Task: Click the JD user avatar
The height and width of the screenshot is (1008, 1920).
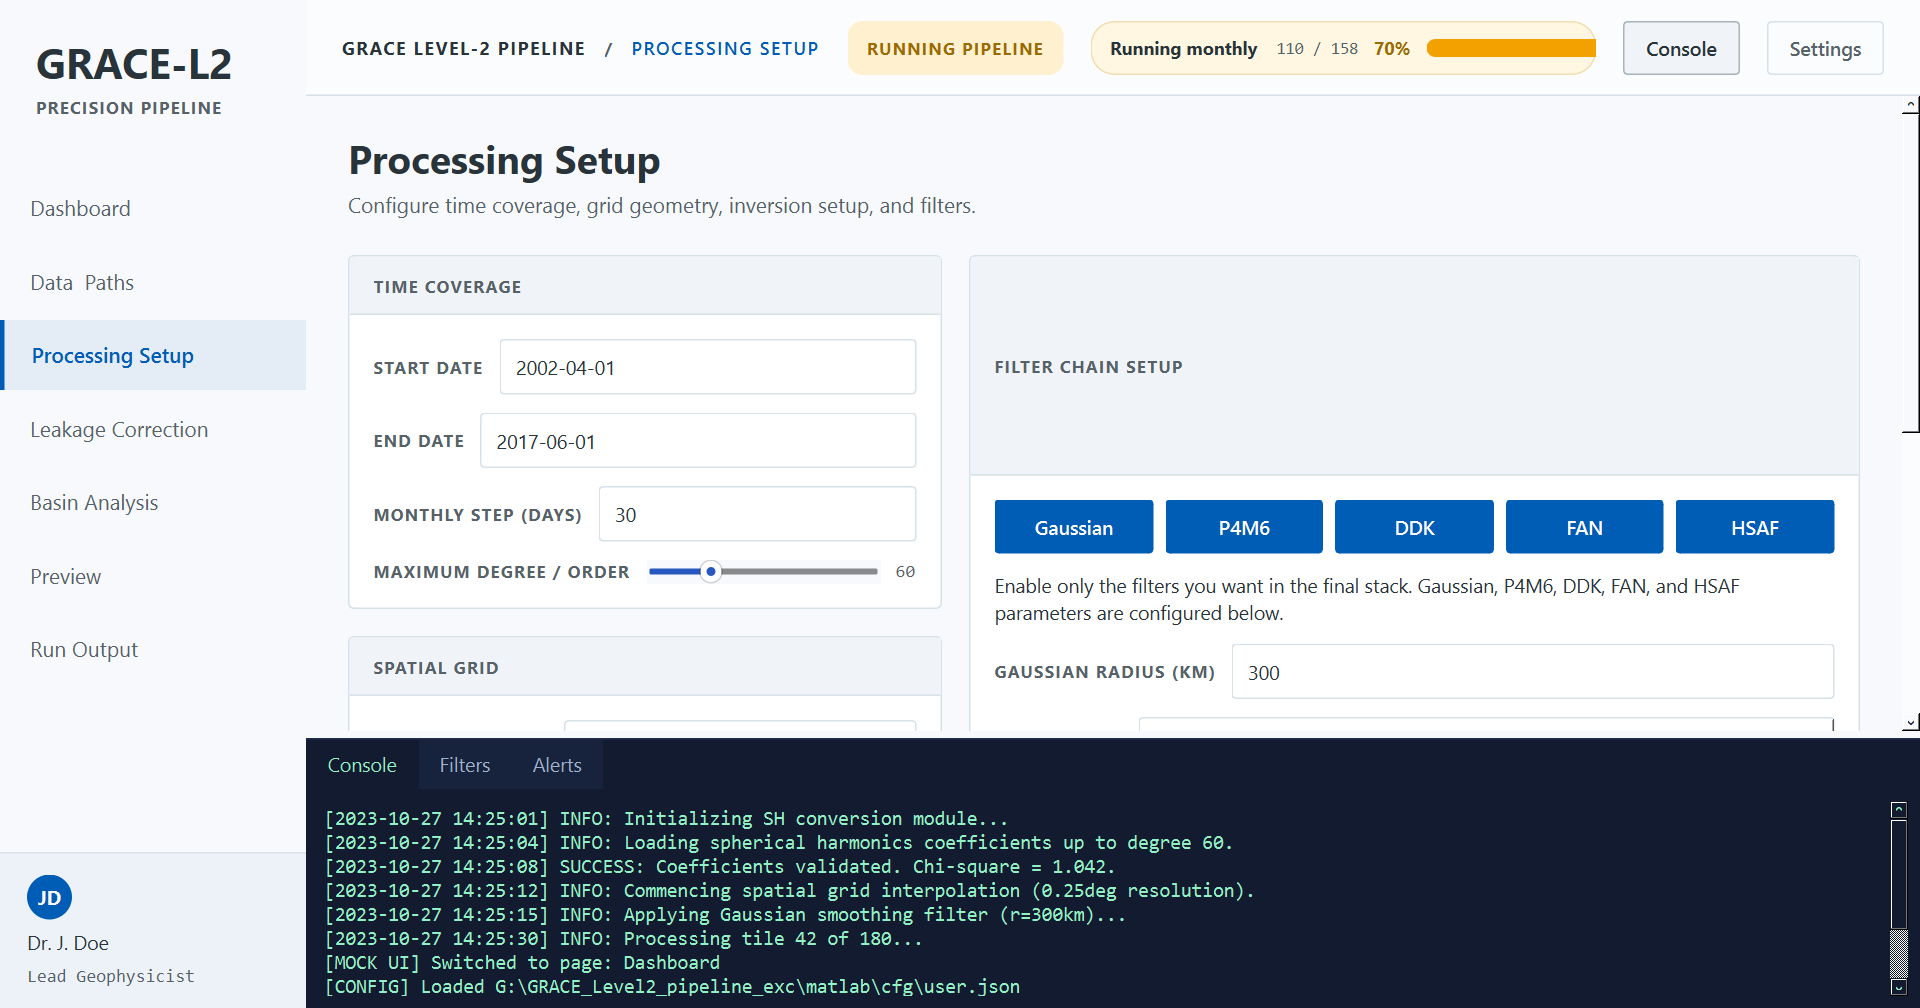Action: [x=49, y=897]
